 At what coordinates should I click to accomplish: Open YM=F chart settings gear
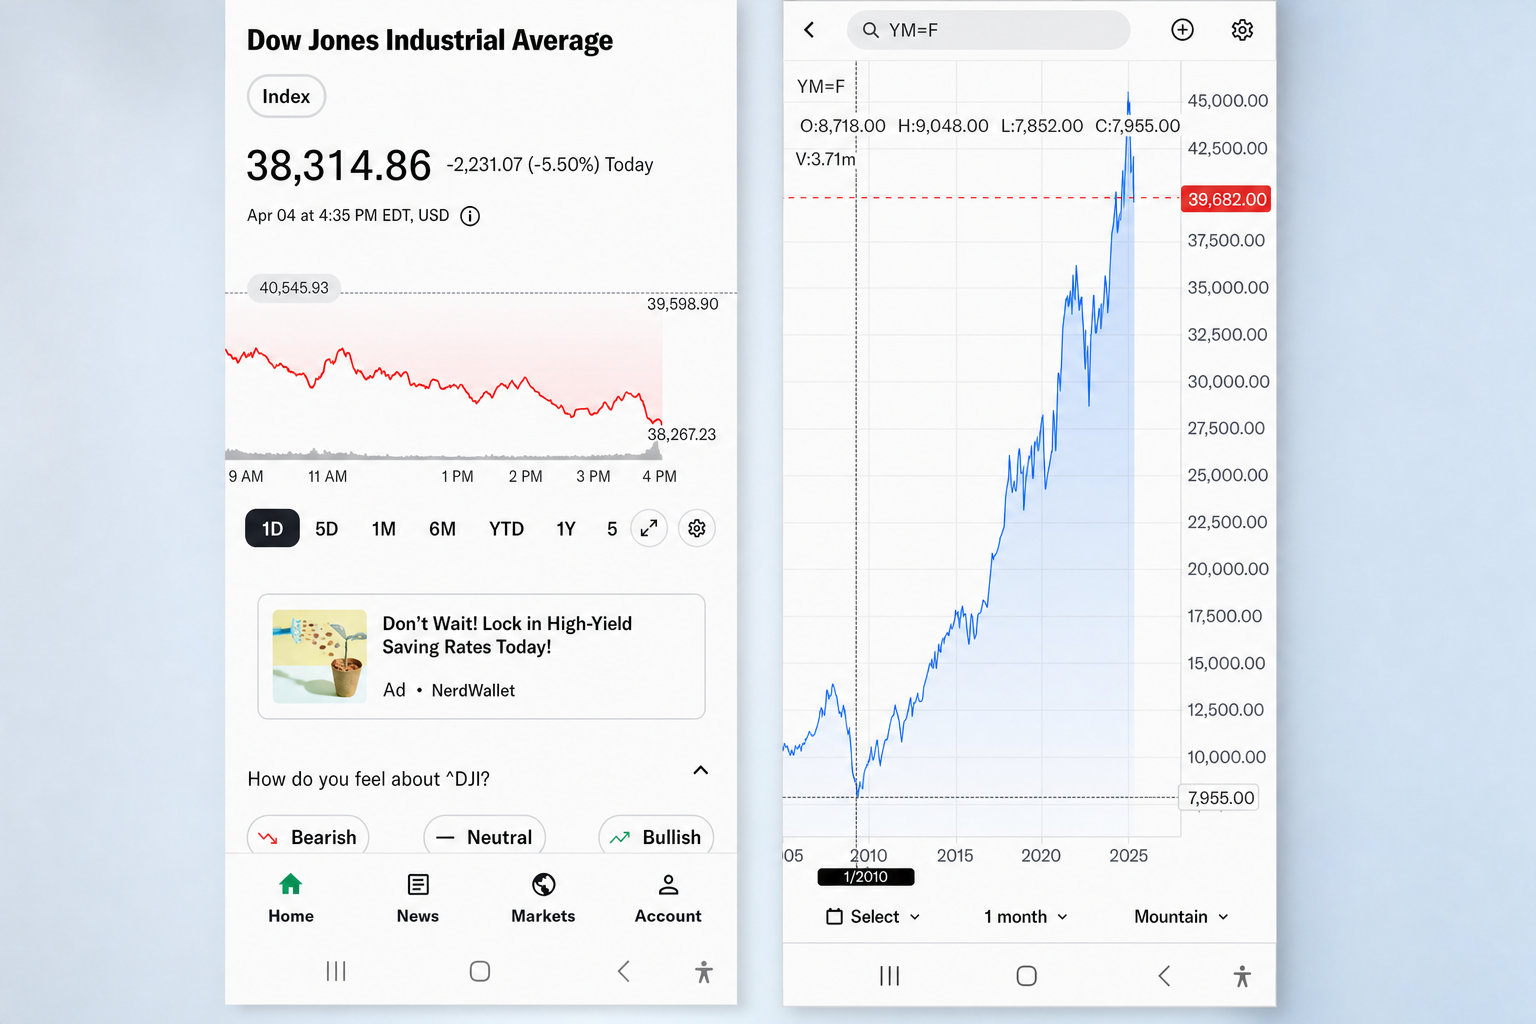pos(1242,30)
